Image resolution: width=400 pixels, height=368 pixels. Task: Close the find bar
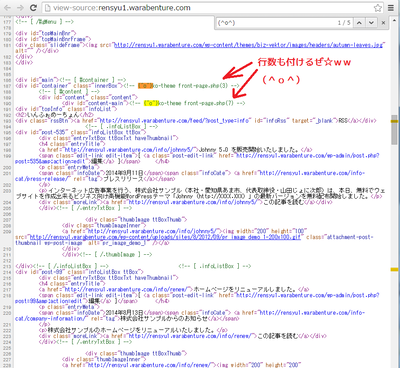[x=383, y=23]
